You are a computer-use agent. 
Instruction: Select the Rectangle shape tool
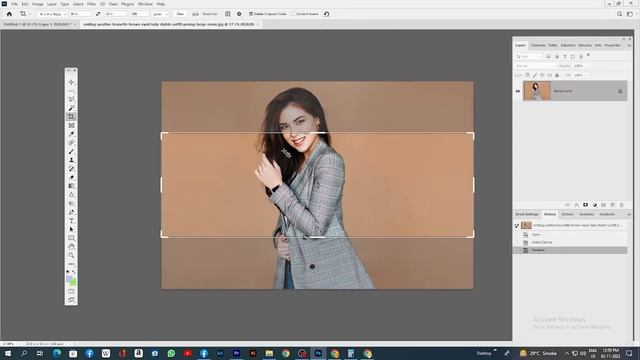point(71,238)
